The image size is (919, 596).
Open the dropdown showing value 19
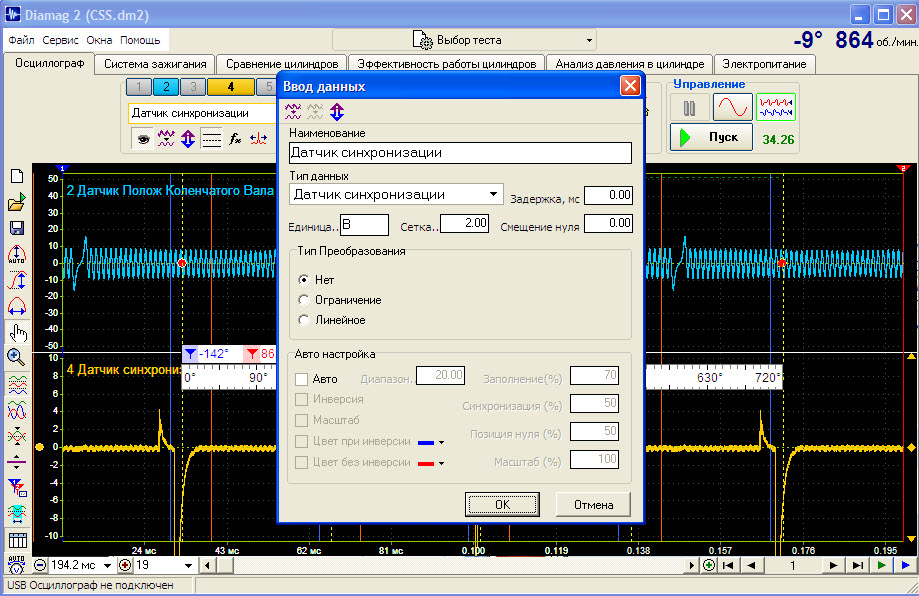(x=188, y=566)
